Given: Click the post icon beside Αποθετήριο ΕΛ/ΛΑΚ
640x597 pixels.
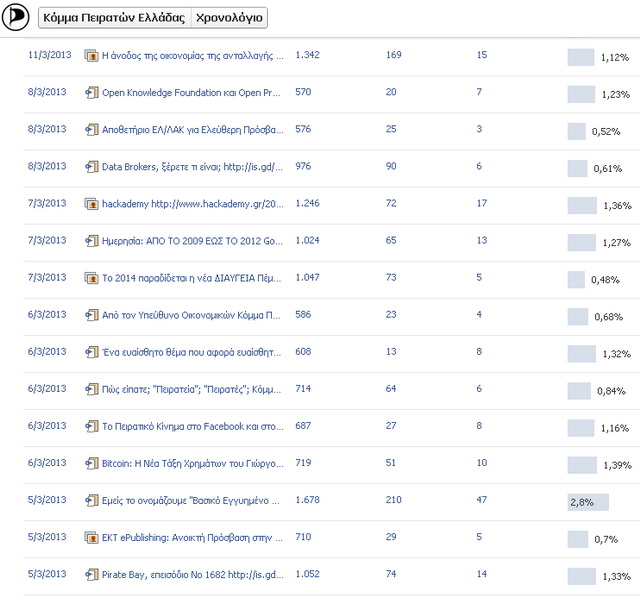Looking at the screenshot, I should (x=92, y=130).
